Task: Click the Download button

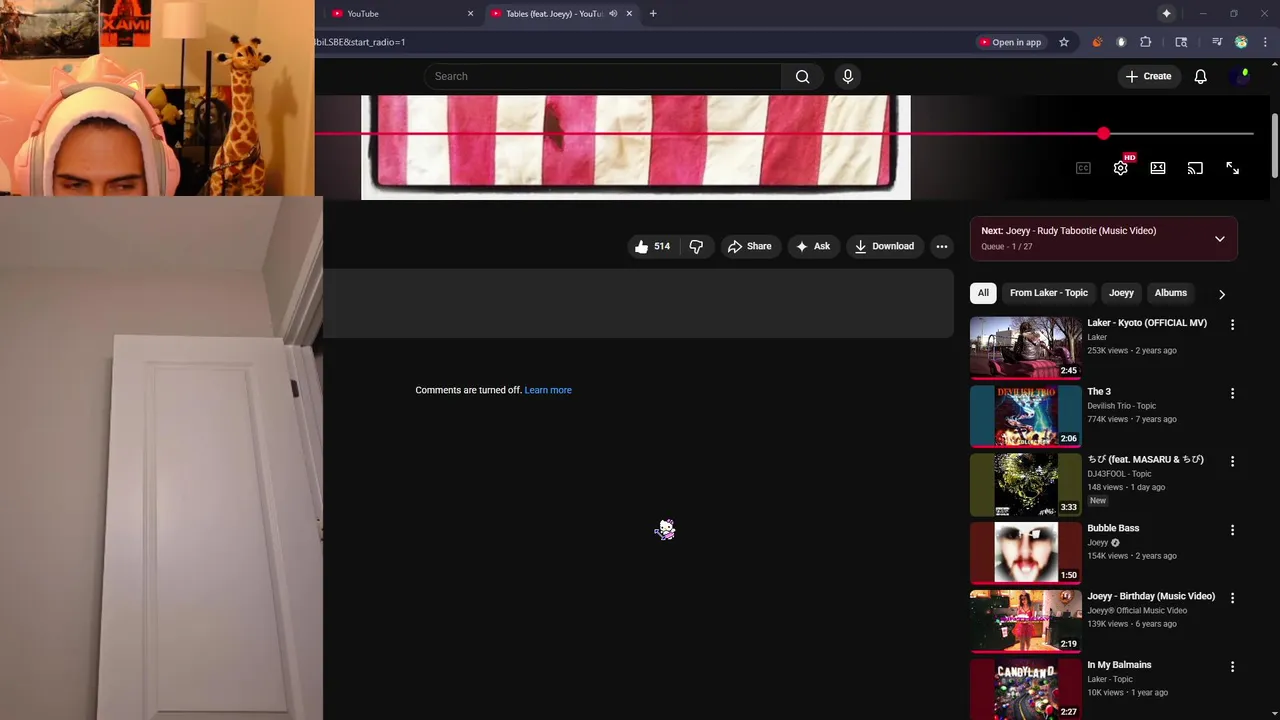Action: 884,246
